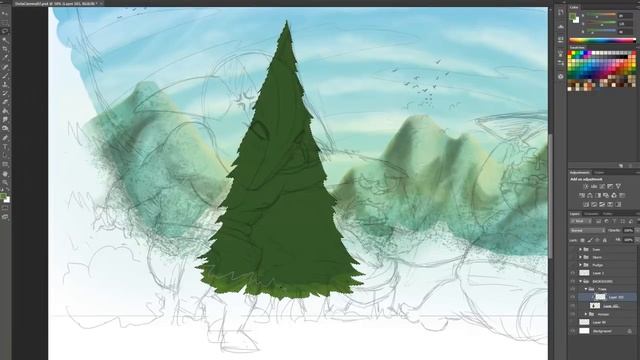Toggle visibility of Layer 3
The image size is (640, 360).
[572, 273]
